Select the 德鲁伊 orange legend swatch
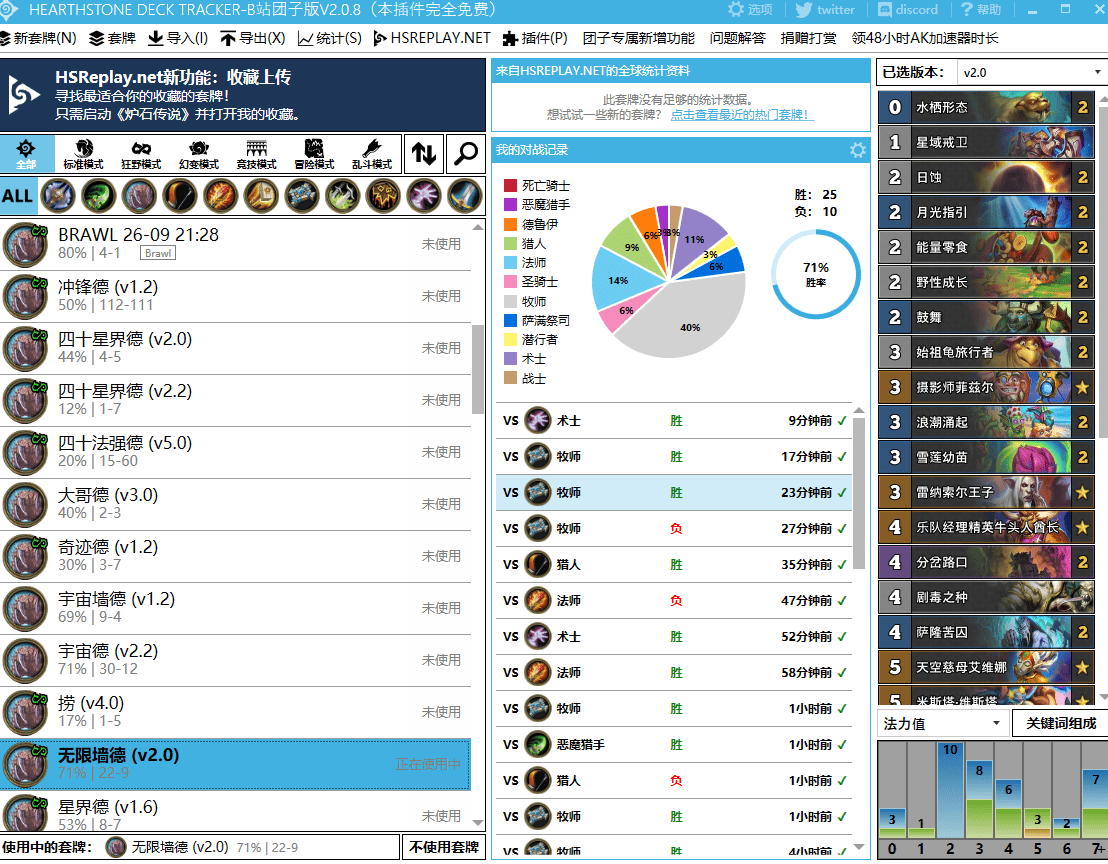The width and height of the screenshot is (1108, 864). point(510,224)
